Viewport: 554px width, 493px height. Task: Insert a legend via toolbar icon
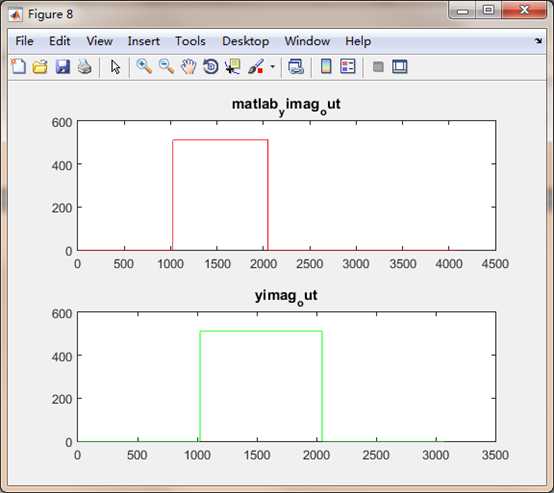348,66
